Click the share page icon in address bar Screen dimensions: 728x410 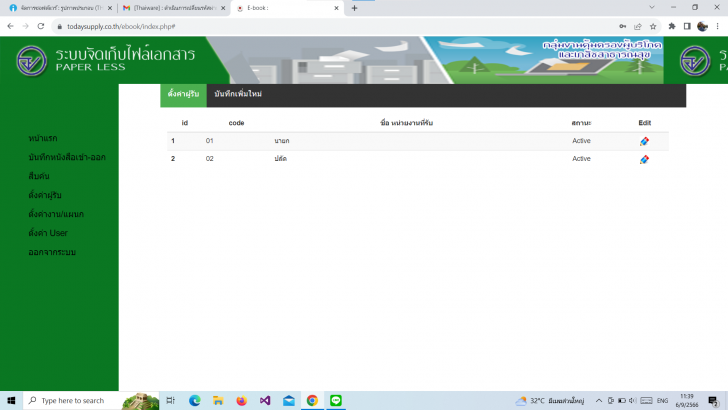click(637, 26)
